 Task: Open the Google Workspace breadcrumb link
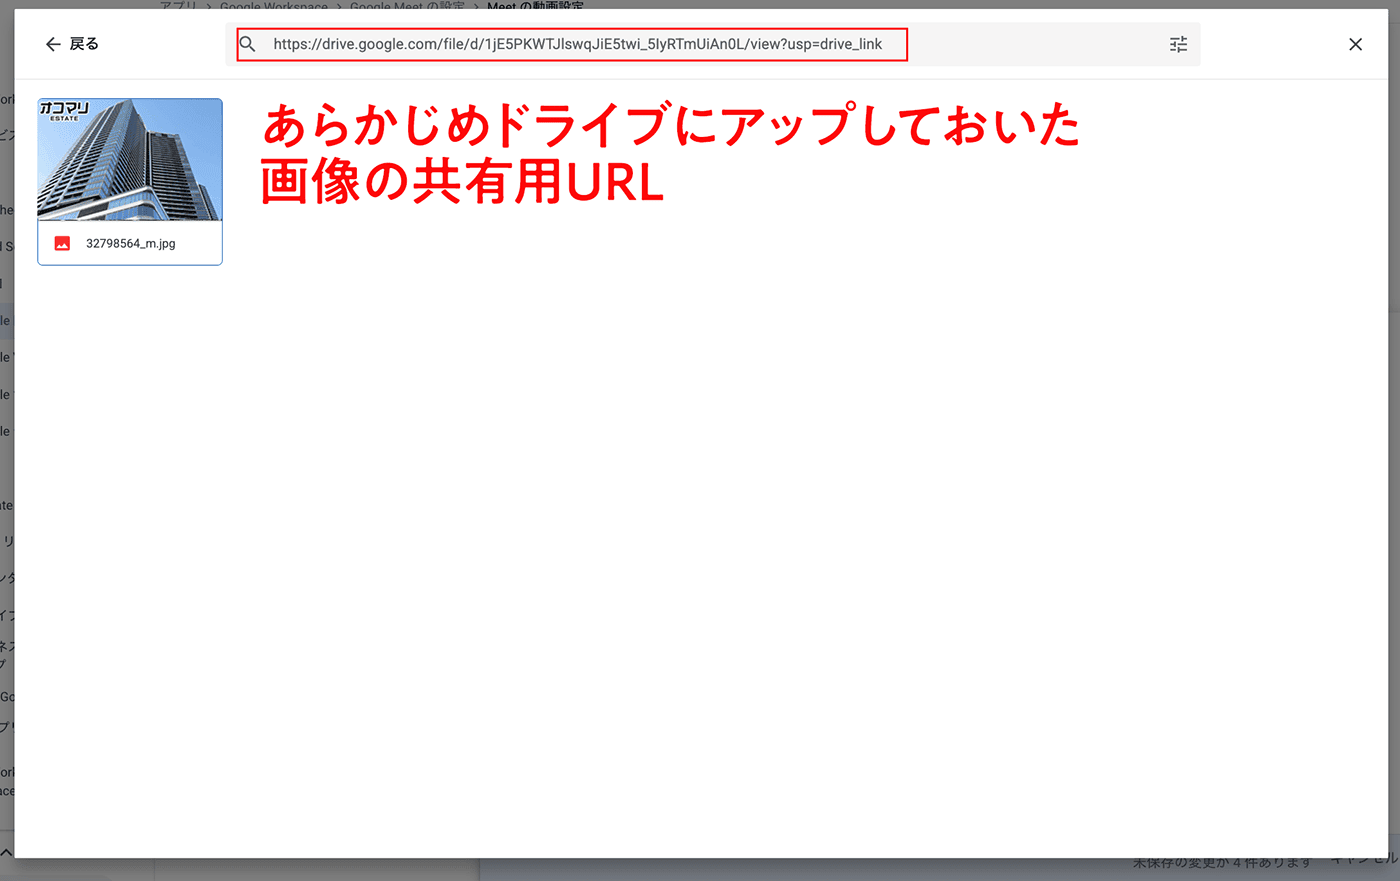click(273, 6)
